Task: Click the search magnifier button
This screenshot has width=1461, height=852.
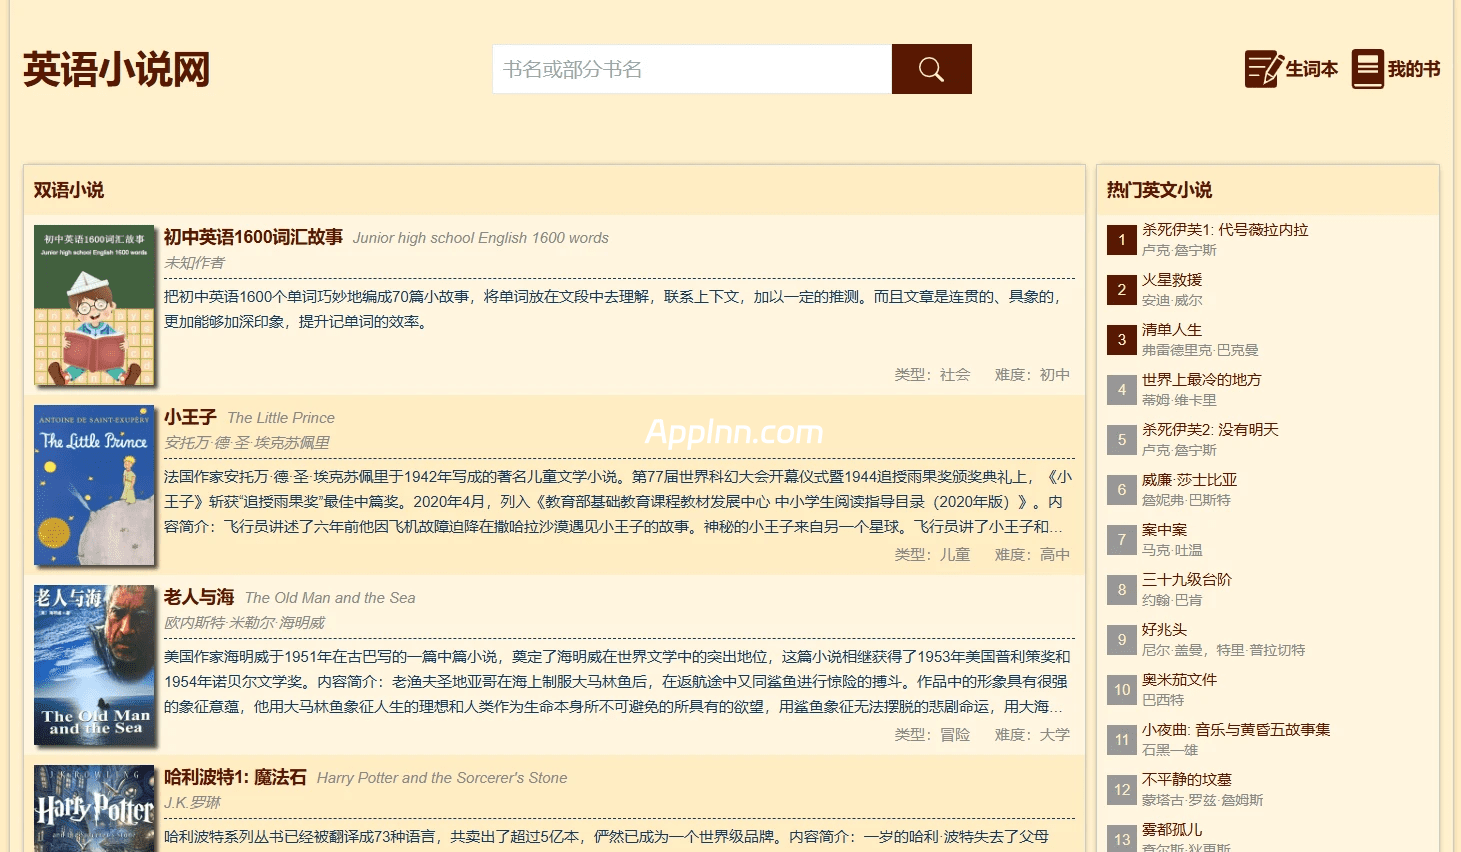Action: point(931,69)
